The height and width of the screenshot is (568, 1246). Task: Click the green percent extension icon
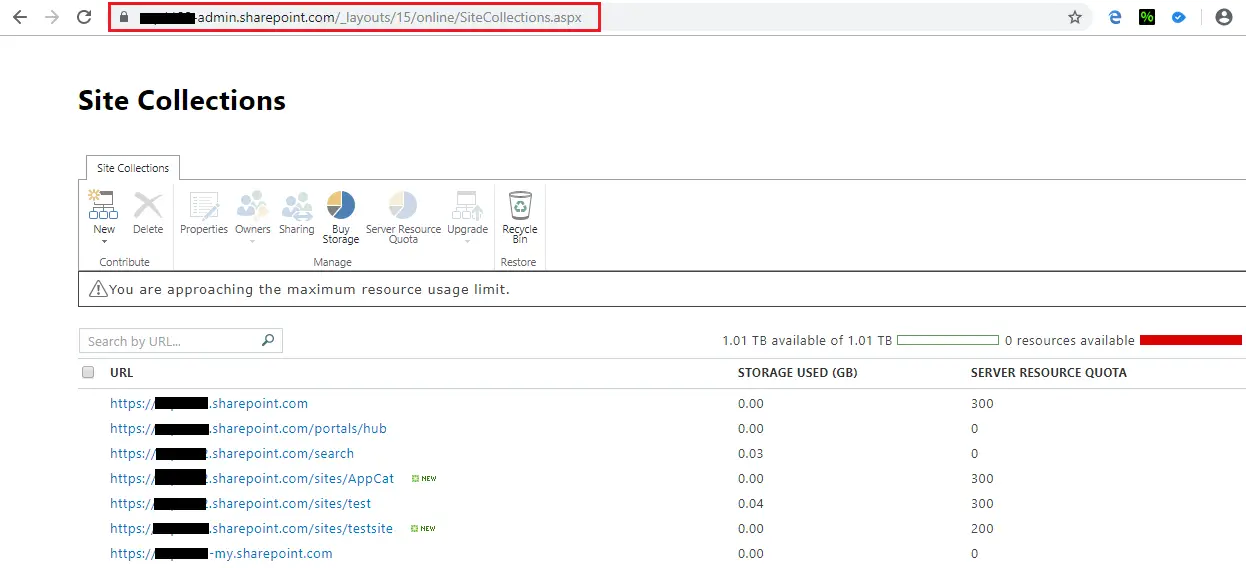point(1147,17)
